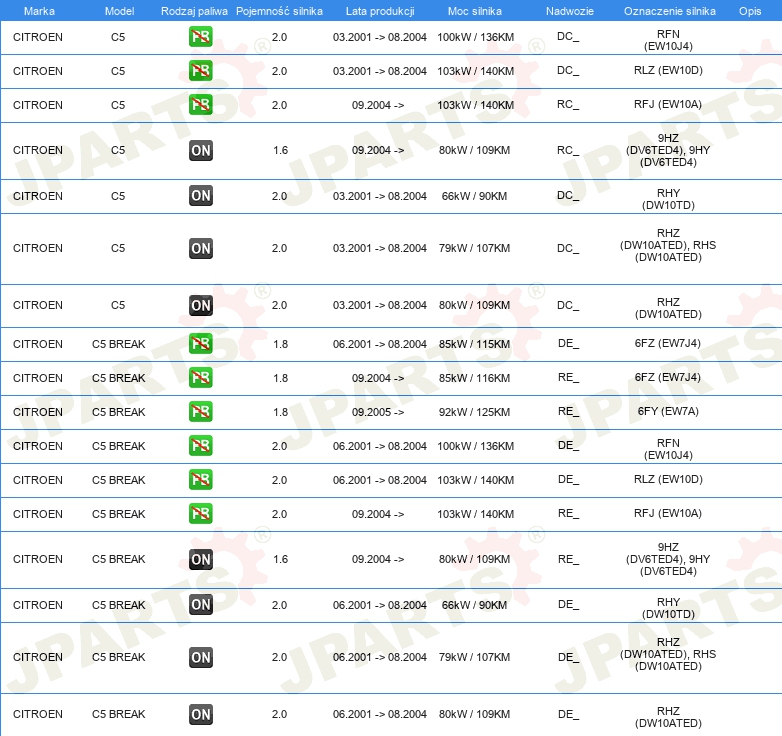
Task: Select the C5 BREAK row's RFJ (EW10A) engine code
Action: pos(668,513)
